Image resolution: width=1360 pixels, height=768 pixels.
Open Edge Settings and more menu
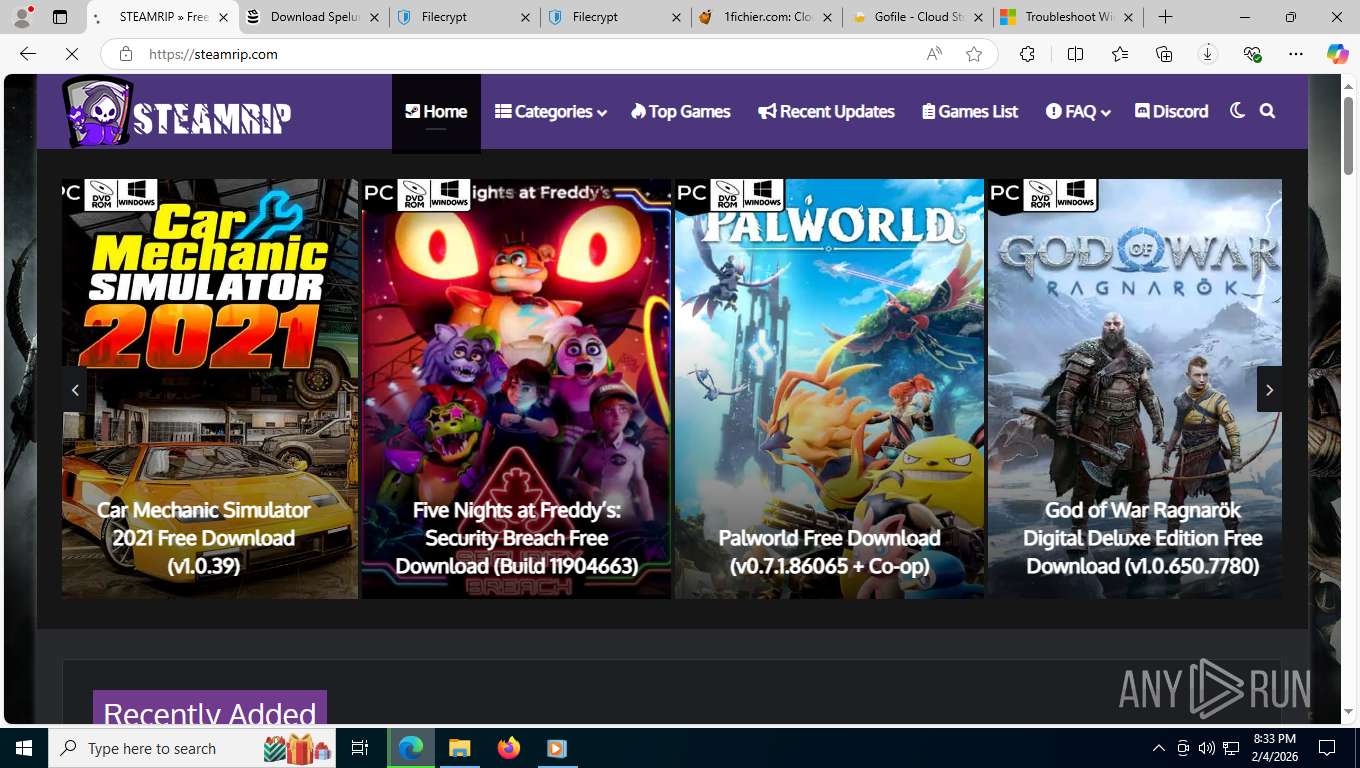pyautogui.click(x=1296, y=54)
